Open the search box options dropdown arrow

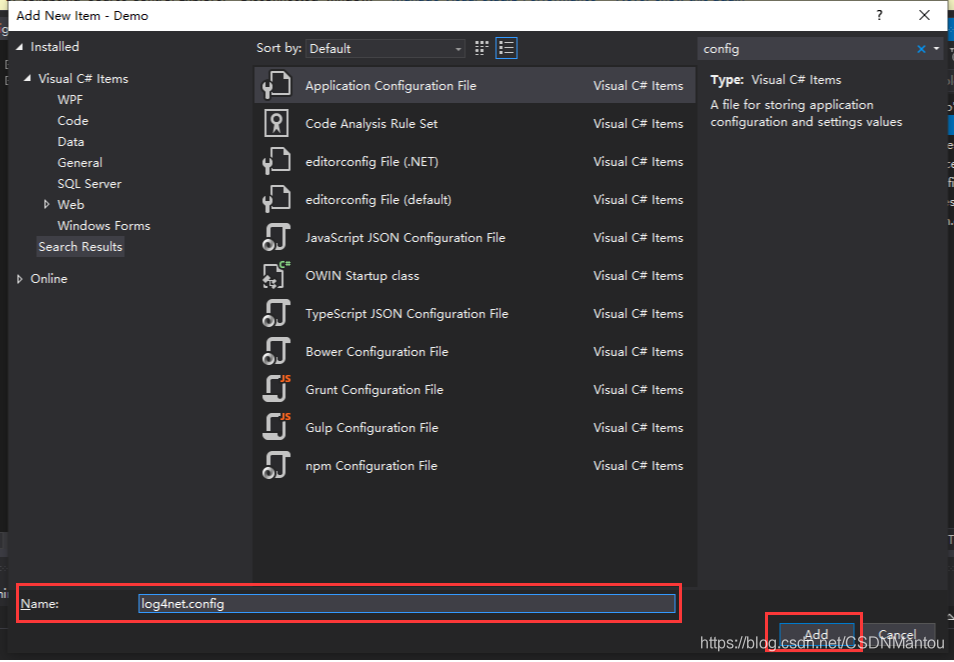[936, 49]
